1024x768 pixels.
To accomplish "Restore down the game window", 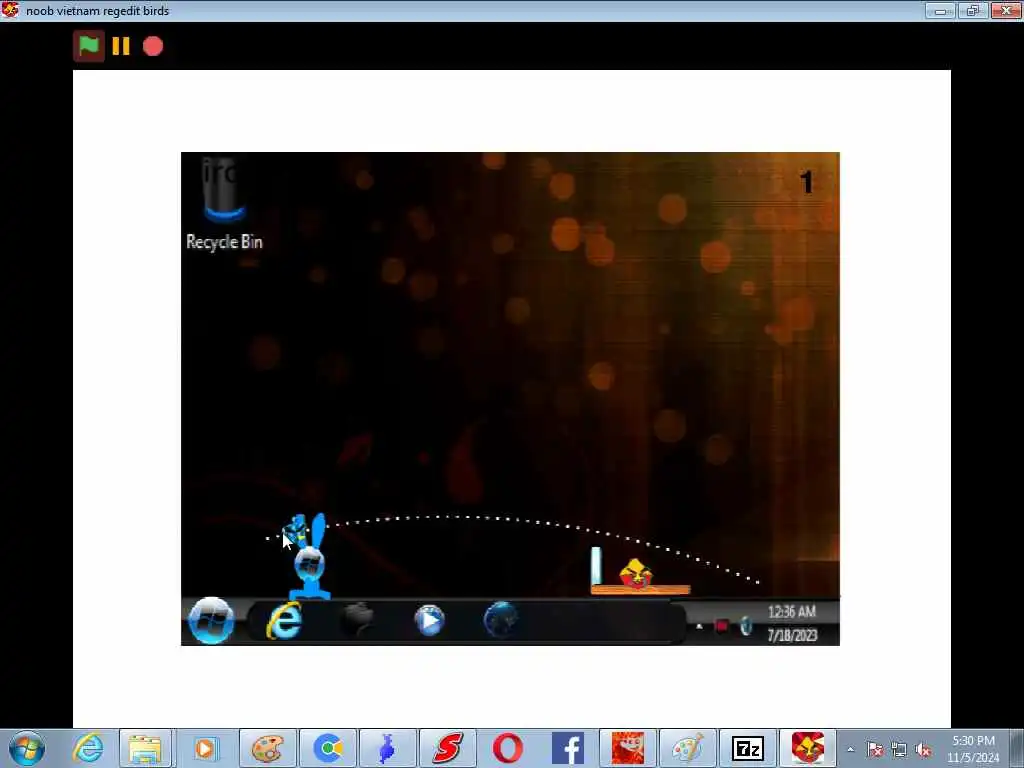I will [x=972, y=10].
